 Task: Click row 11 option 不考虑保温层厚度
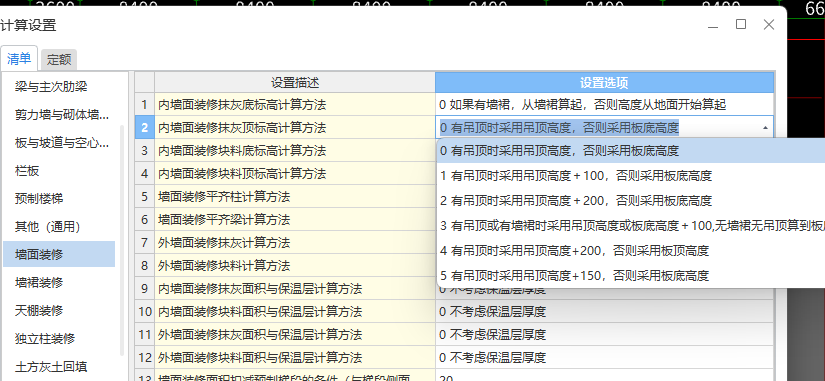pyautogui.click(x=605, y=335)
